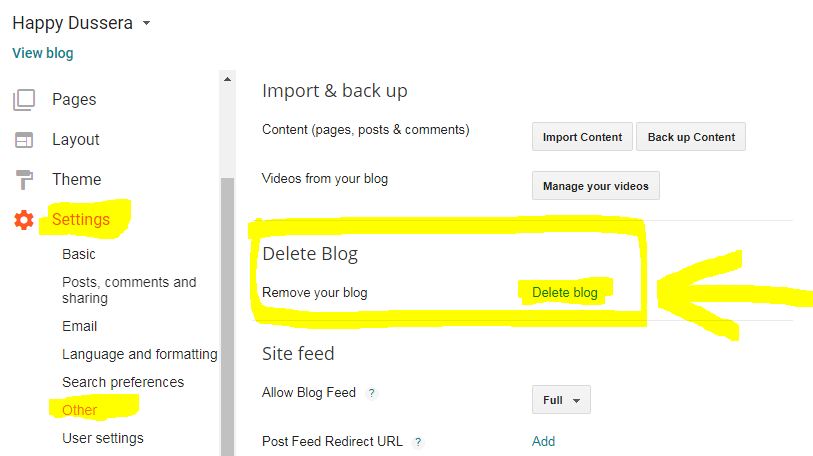Open the Happy Dussera blog dropdown arrow
This screenshot has height=456, width=813.
[147, 23]
